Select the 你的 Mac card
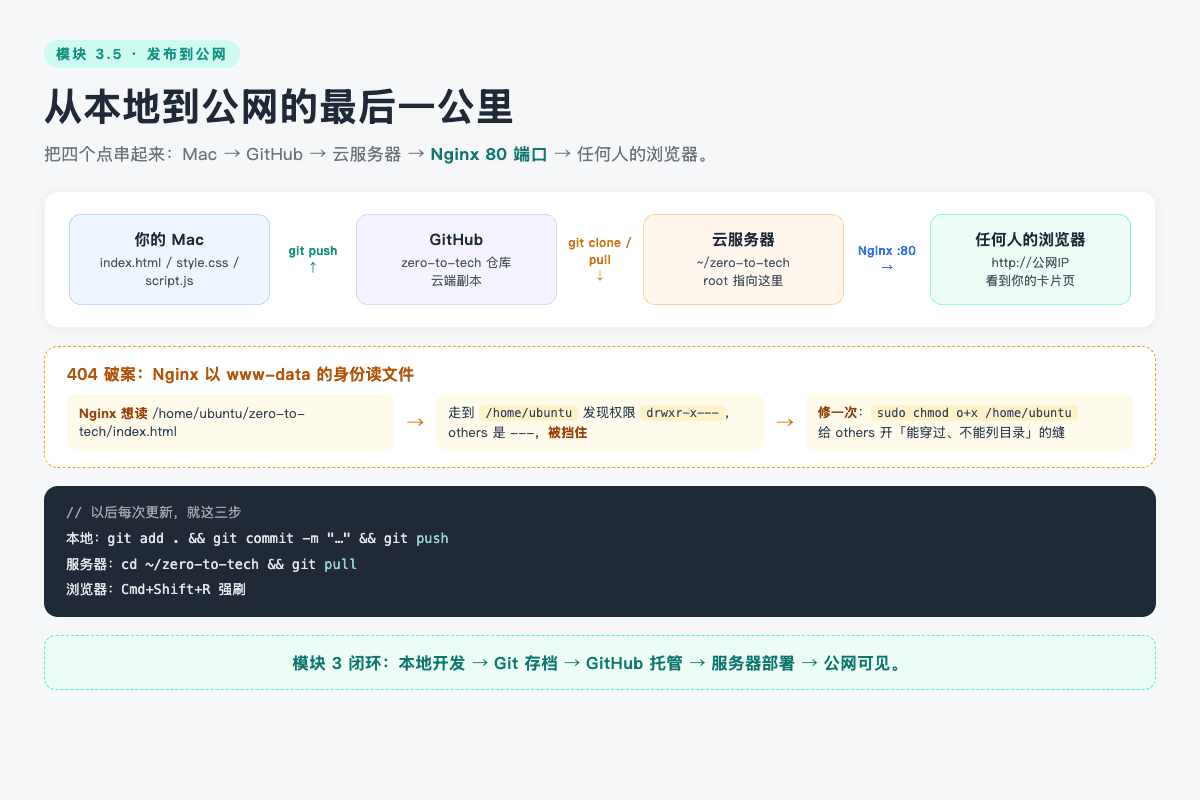This screenshot has width=1200, height=800. 169,259
